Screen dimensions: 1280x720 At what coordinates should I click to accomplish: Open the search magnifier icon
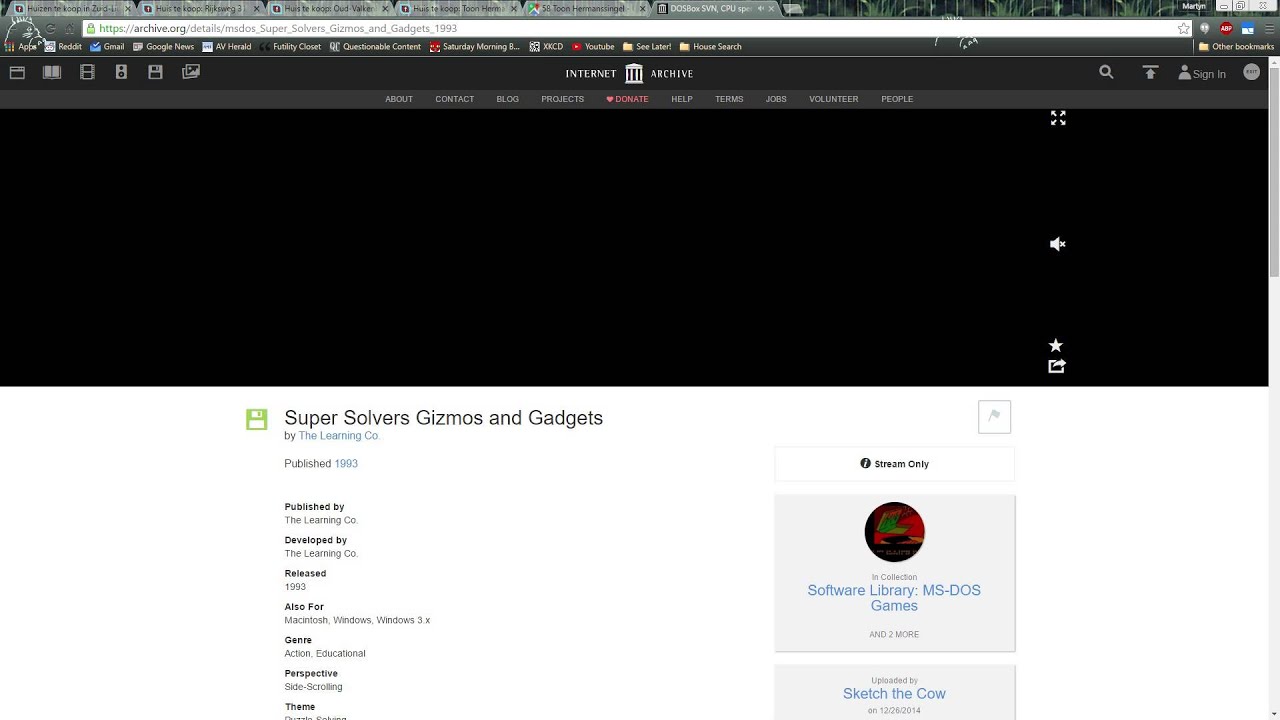1106,72
